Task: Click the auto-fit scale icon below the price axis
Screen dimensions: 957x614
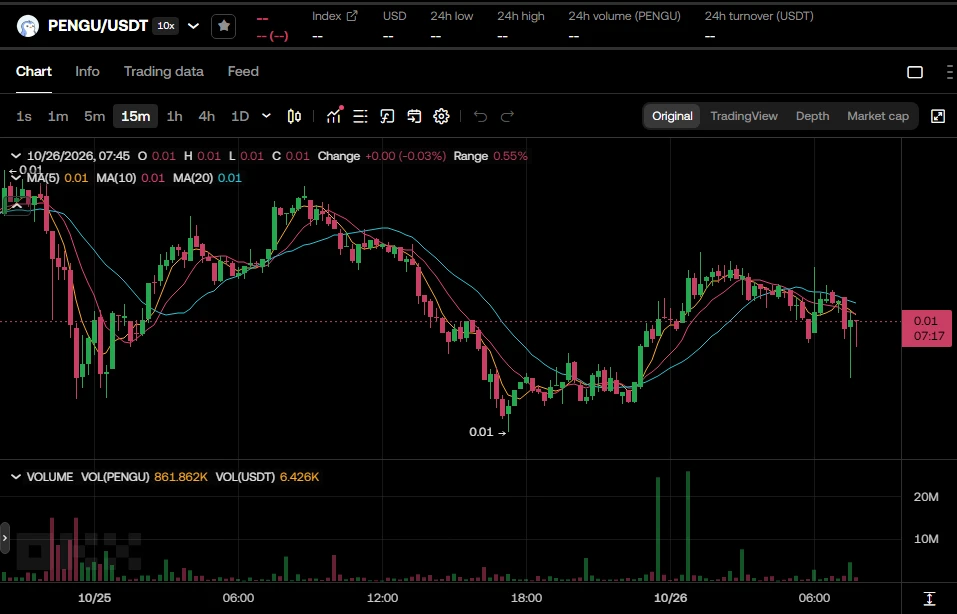Action: click(x=930, y=599)
